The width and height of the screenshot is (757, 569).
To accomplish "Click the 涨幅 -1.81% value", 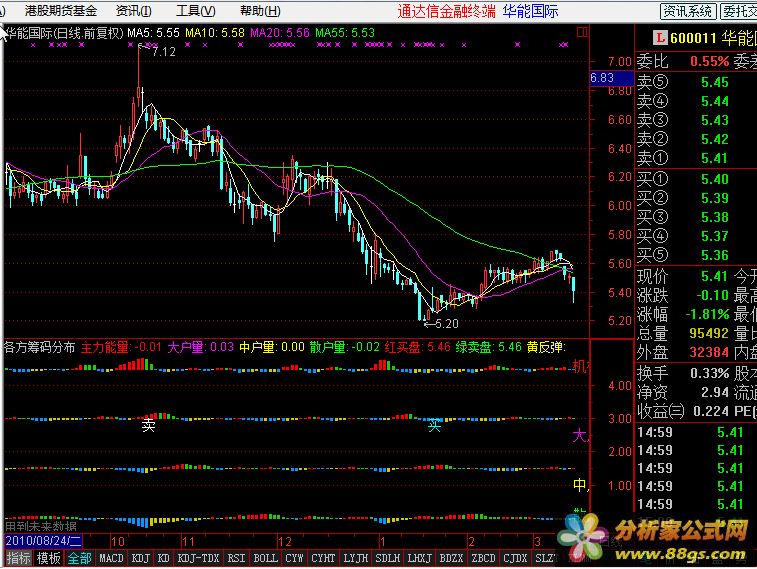I will pyautogui.click(x=707, y=314).
